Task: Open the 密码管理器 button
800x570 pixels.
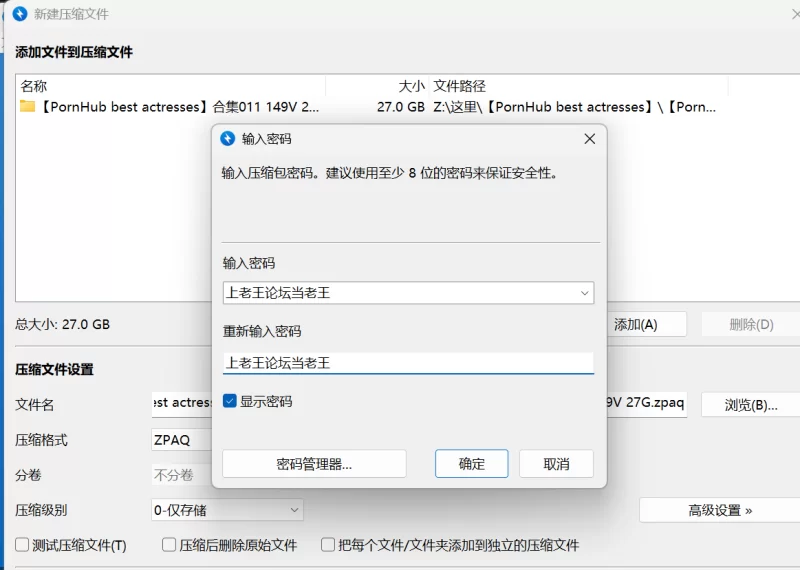Action: 314,464
